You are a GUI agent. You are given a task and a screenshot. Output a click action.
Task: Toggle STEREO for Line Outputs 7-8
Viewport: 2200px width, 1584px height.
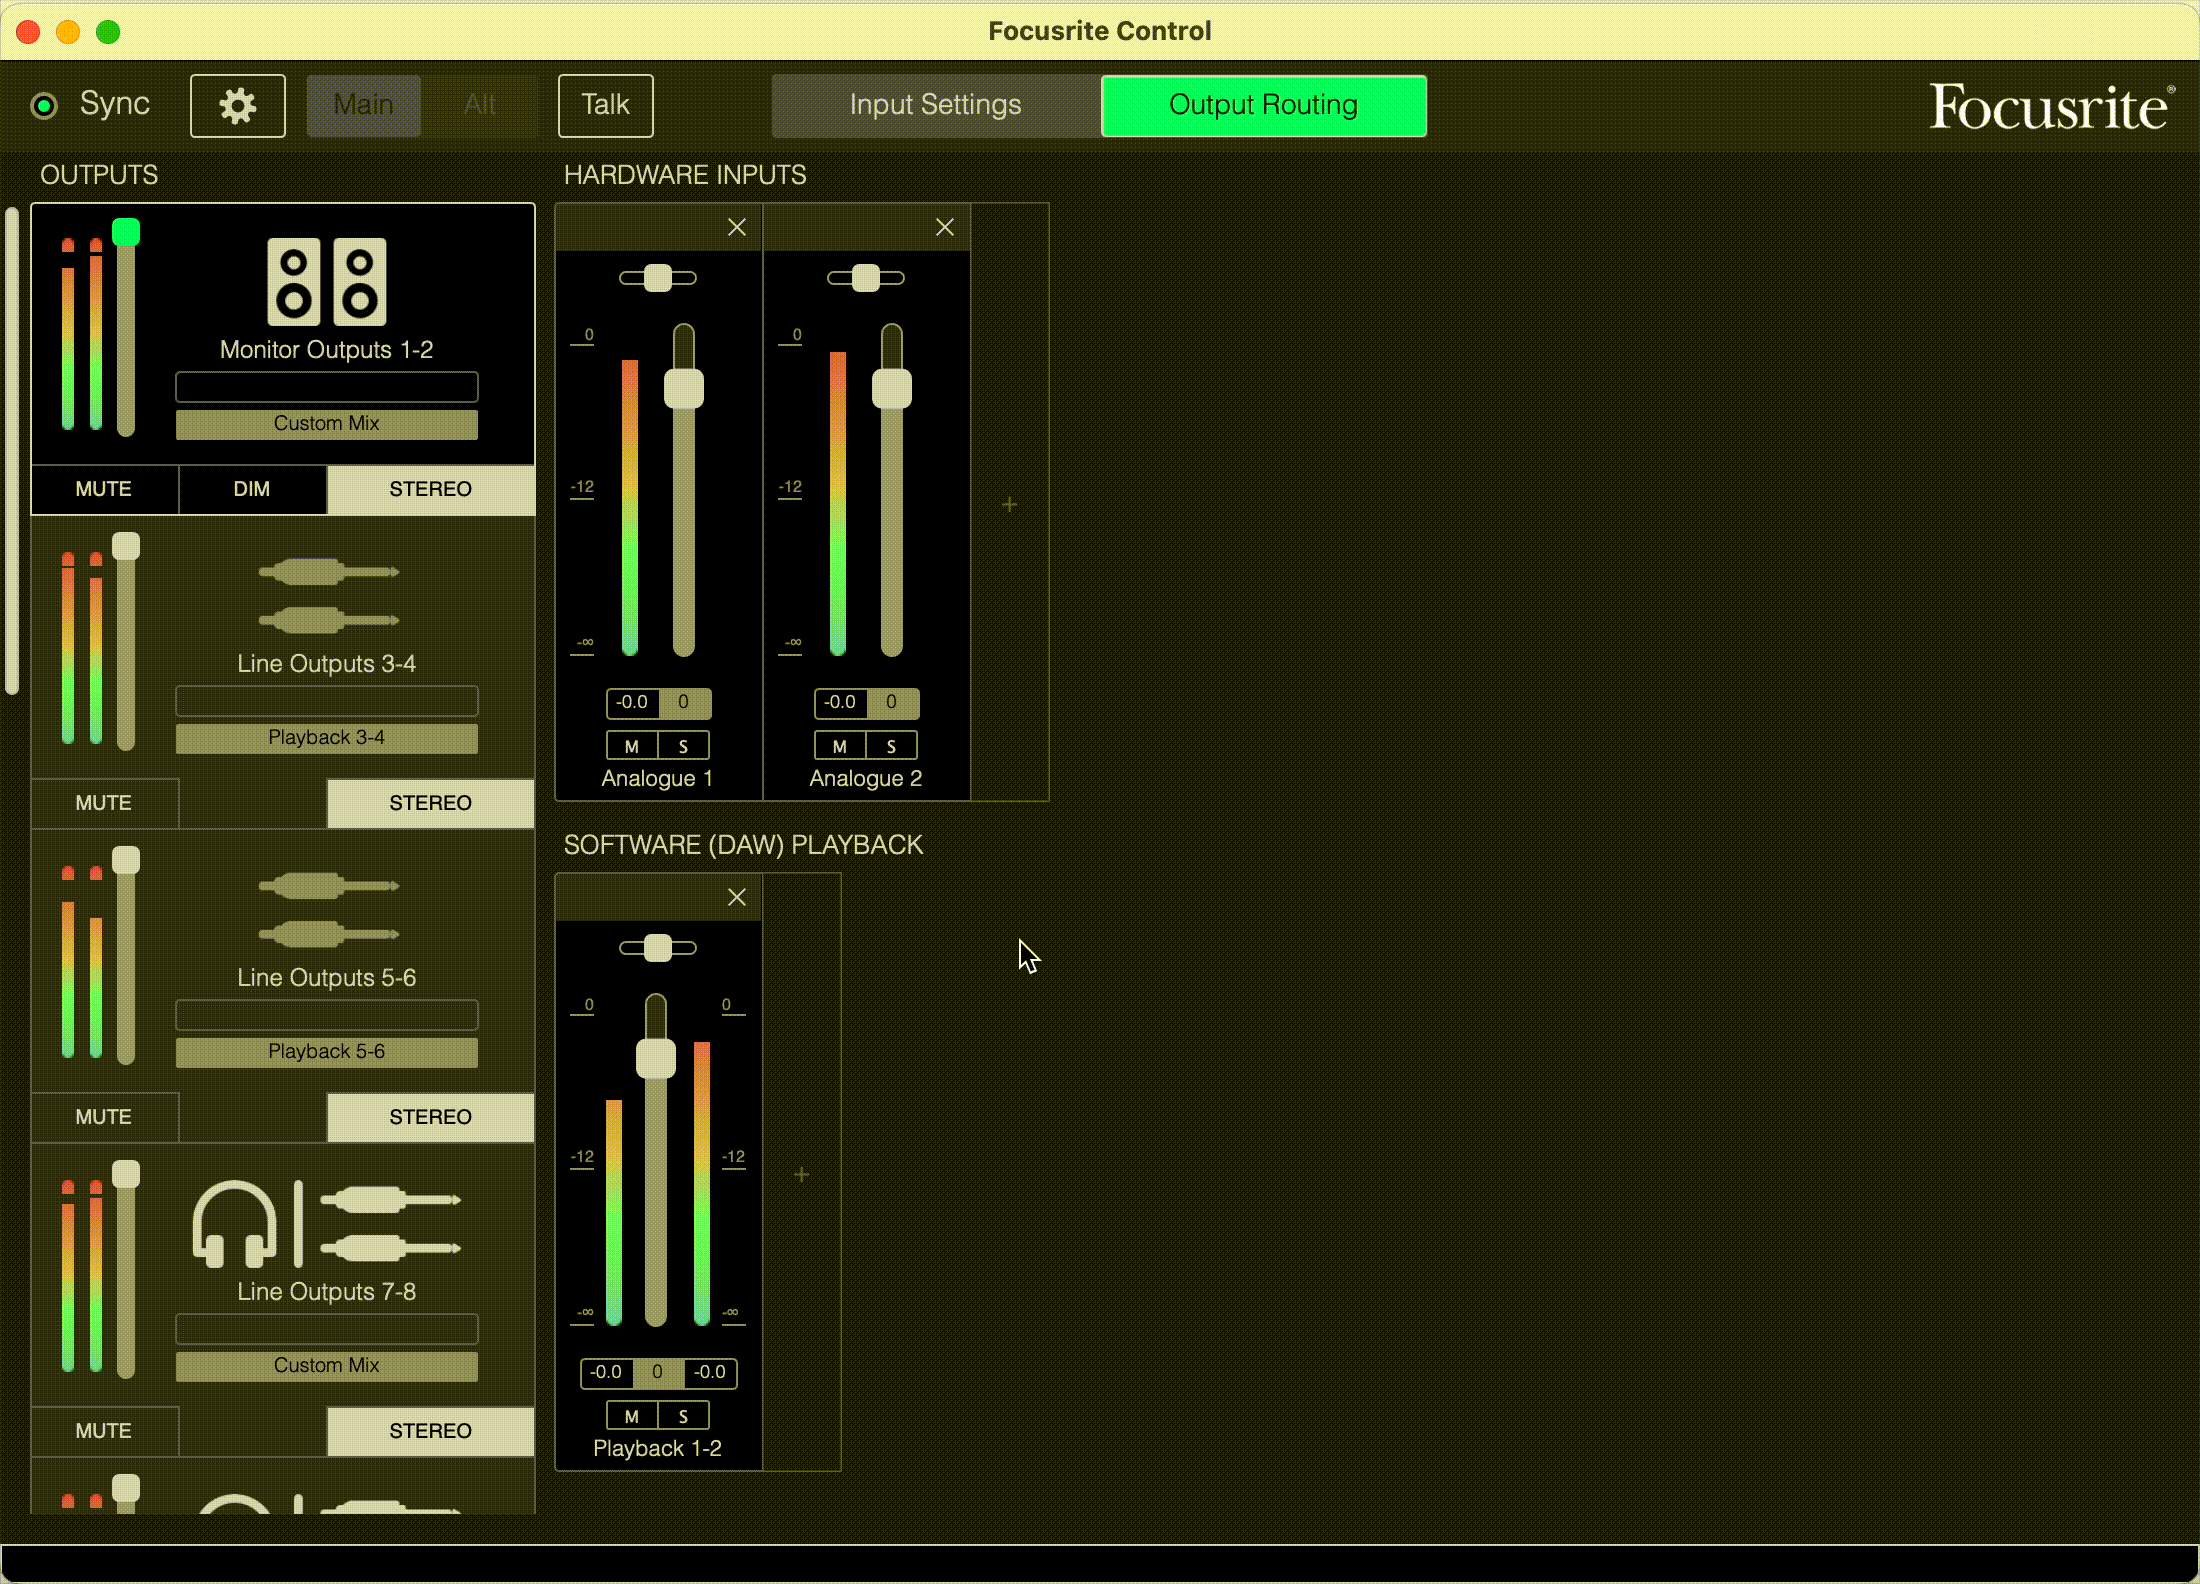click(430, 1431)
